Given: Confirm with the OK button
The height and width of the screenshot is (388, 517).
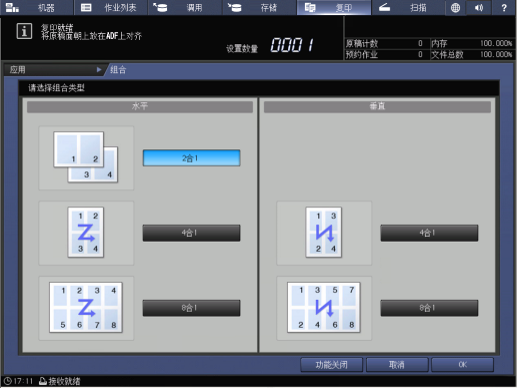Looking at the screenshot, I should (462, 365).
